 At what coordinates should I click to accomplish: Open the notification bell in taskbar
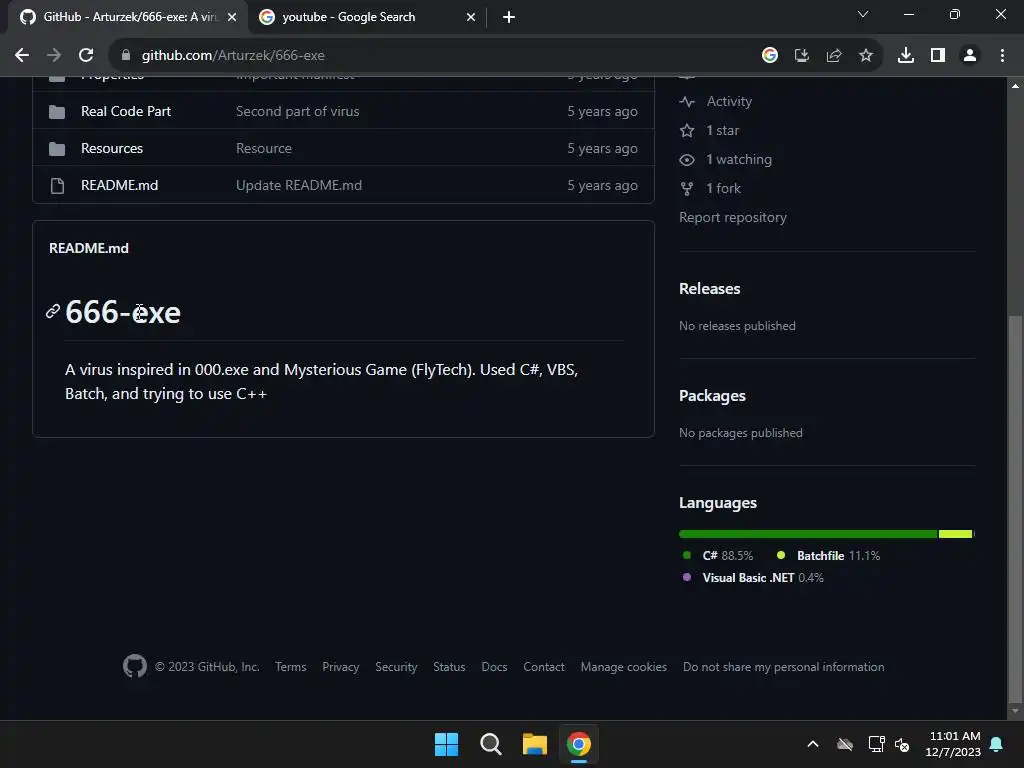point(997,744)
